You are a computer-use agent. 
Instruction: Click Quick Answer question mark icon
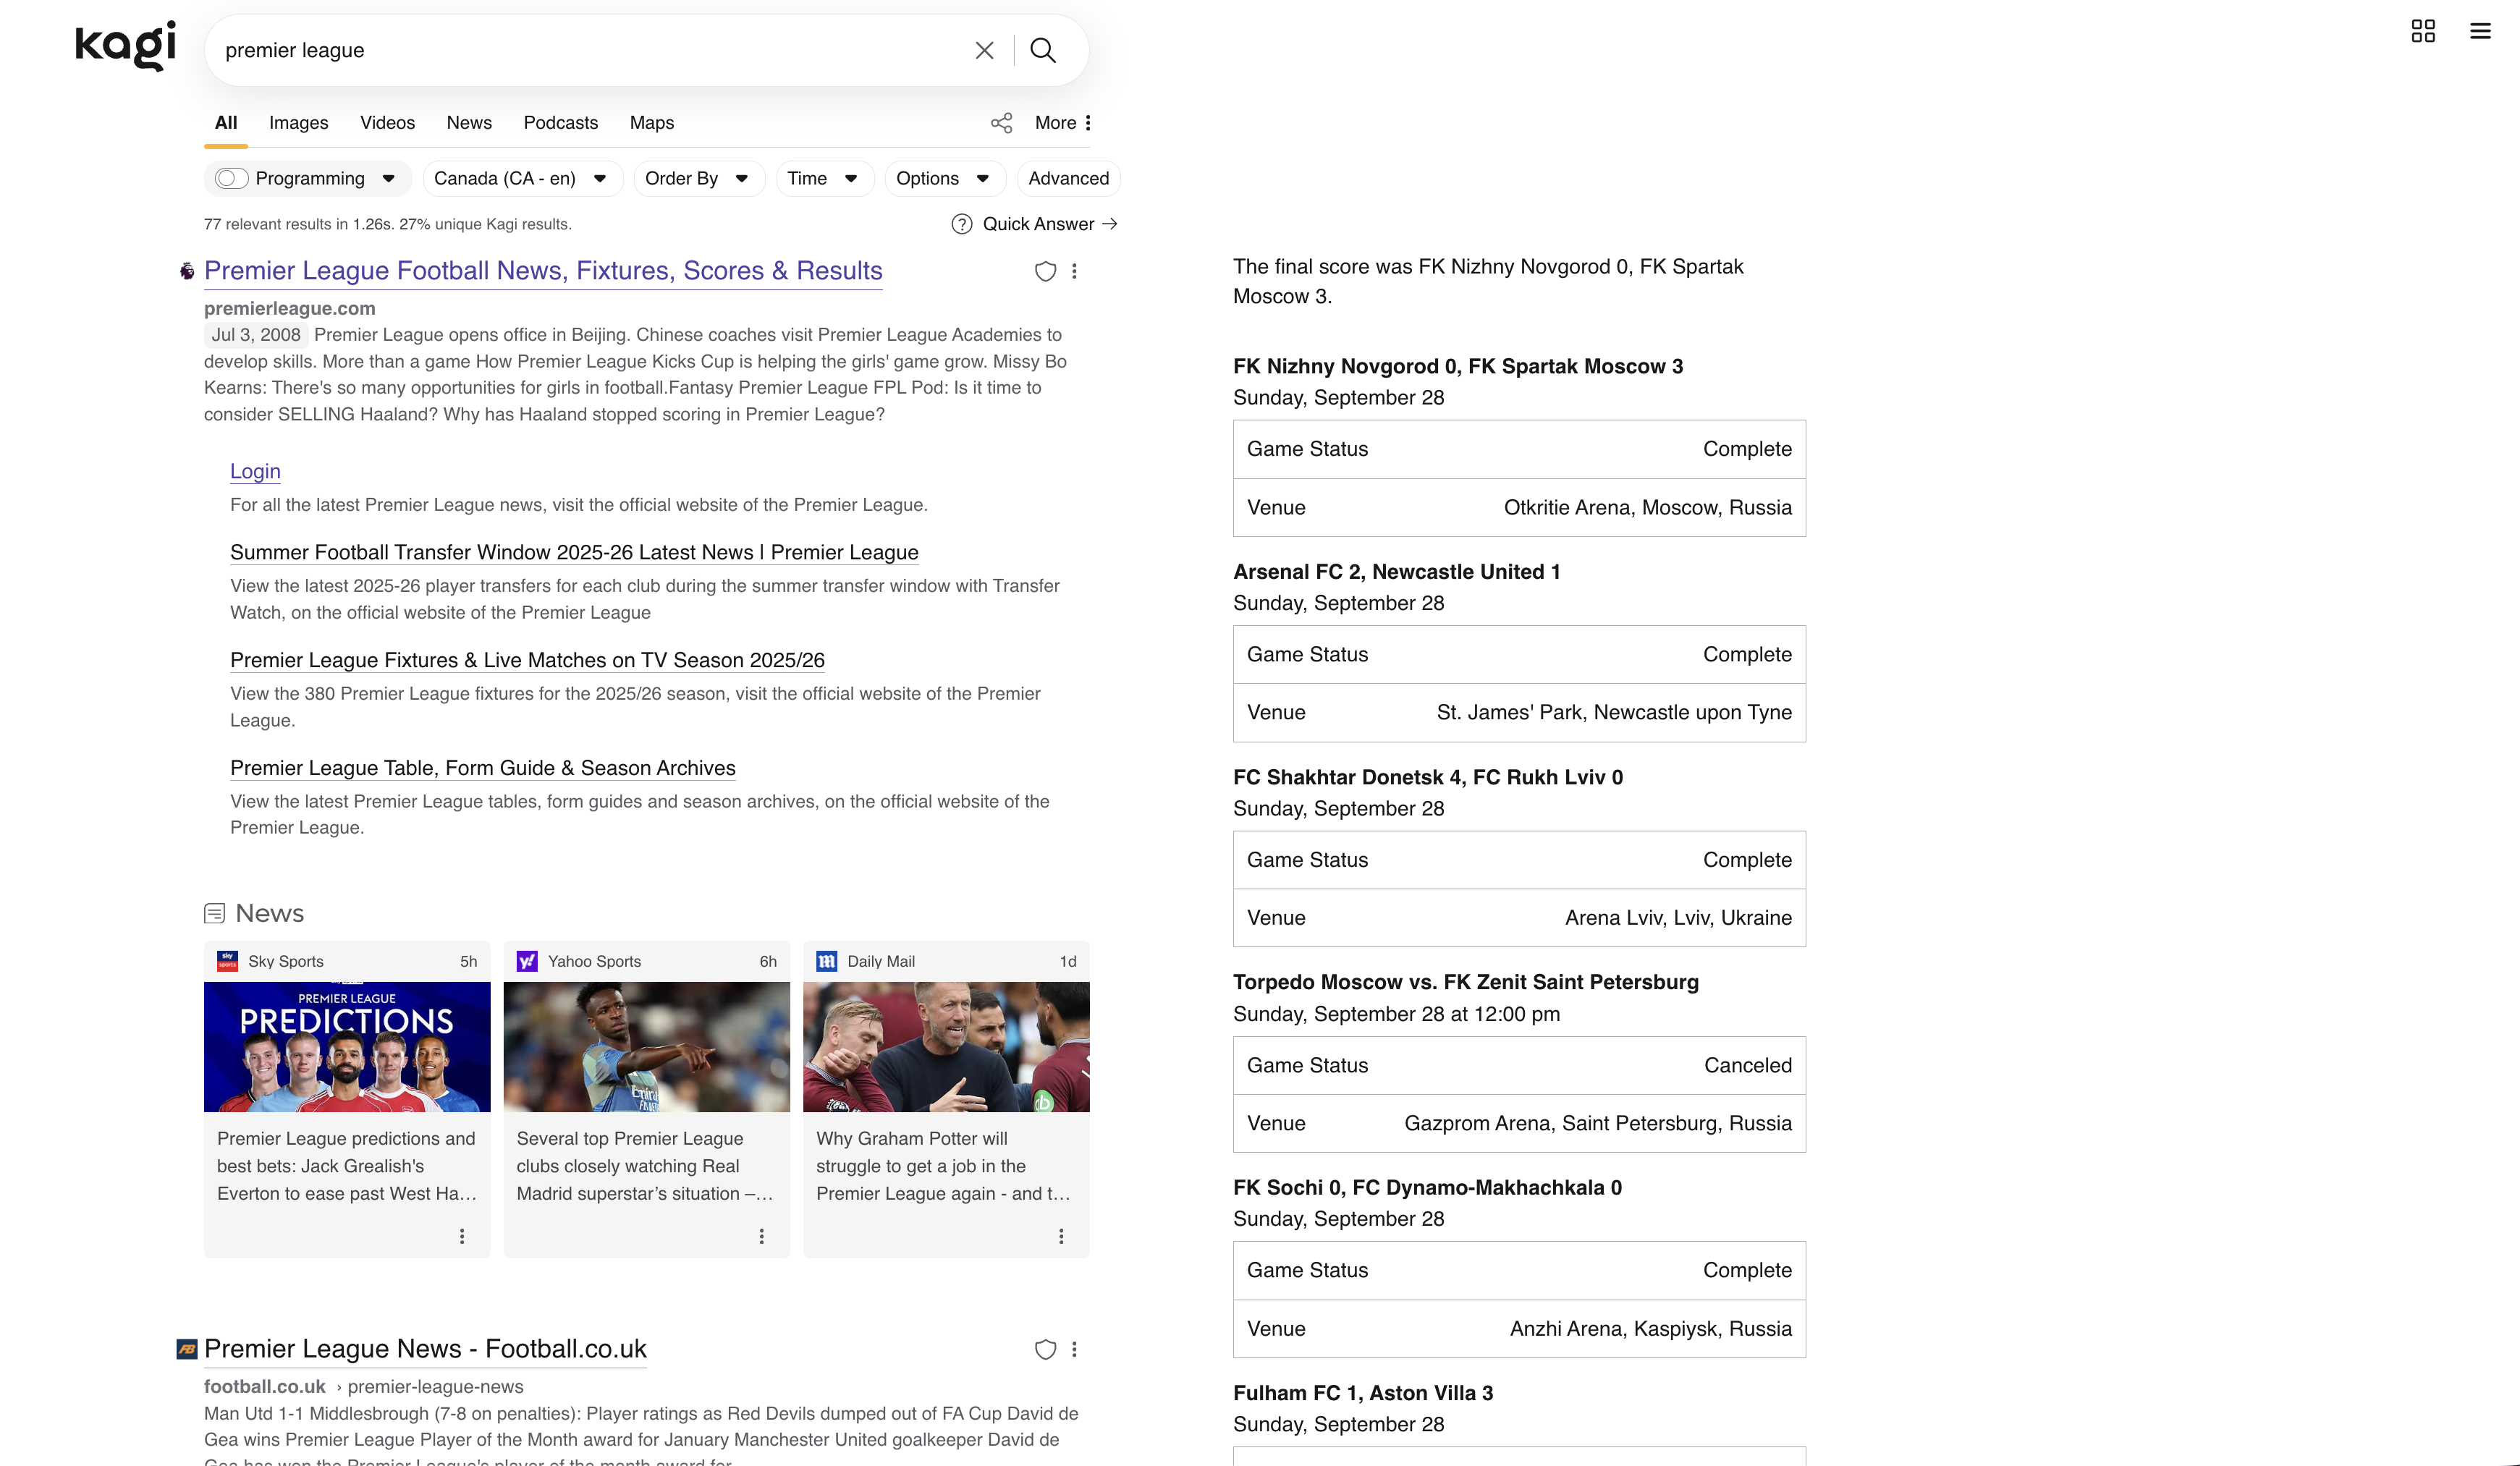(x=961, y=224)
